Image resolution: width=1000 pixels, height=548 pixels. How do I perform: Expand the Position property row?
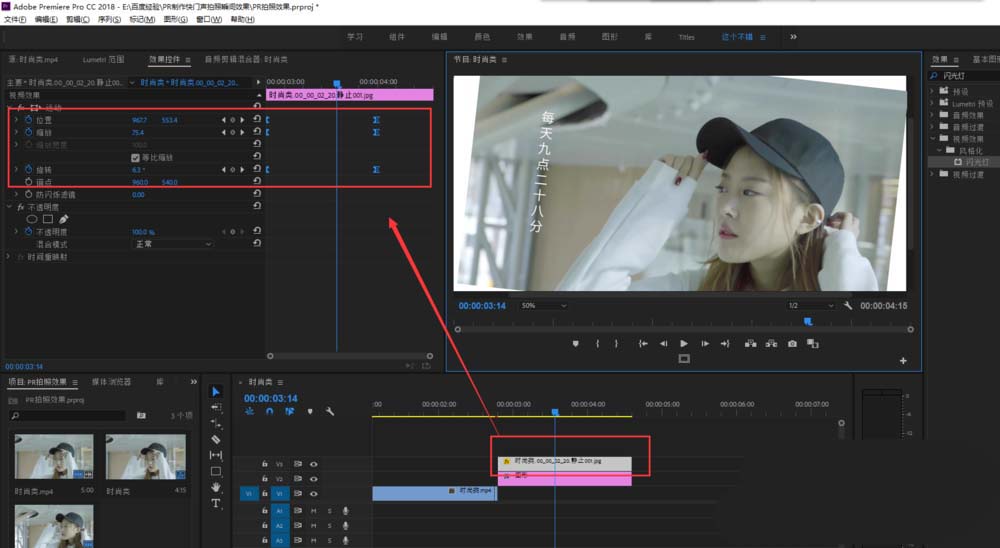[16, 119]
